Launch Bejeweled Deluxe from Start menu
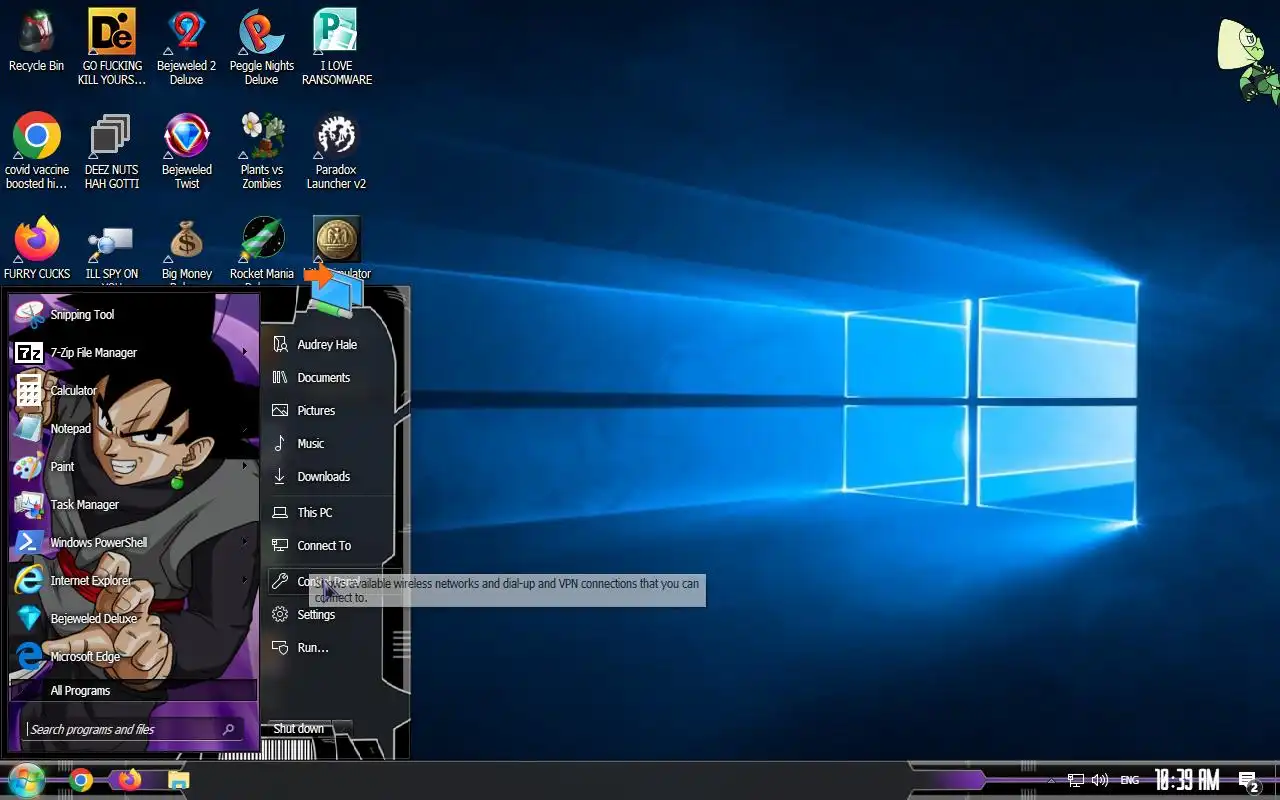1280x800 pixels. (x=133, y=619)
